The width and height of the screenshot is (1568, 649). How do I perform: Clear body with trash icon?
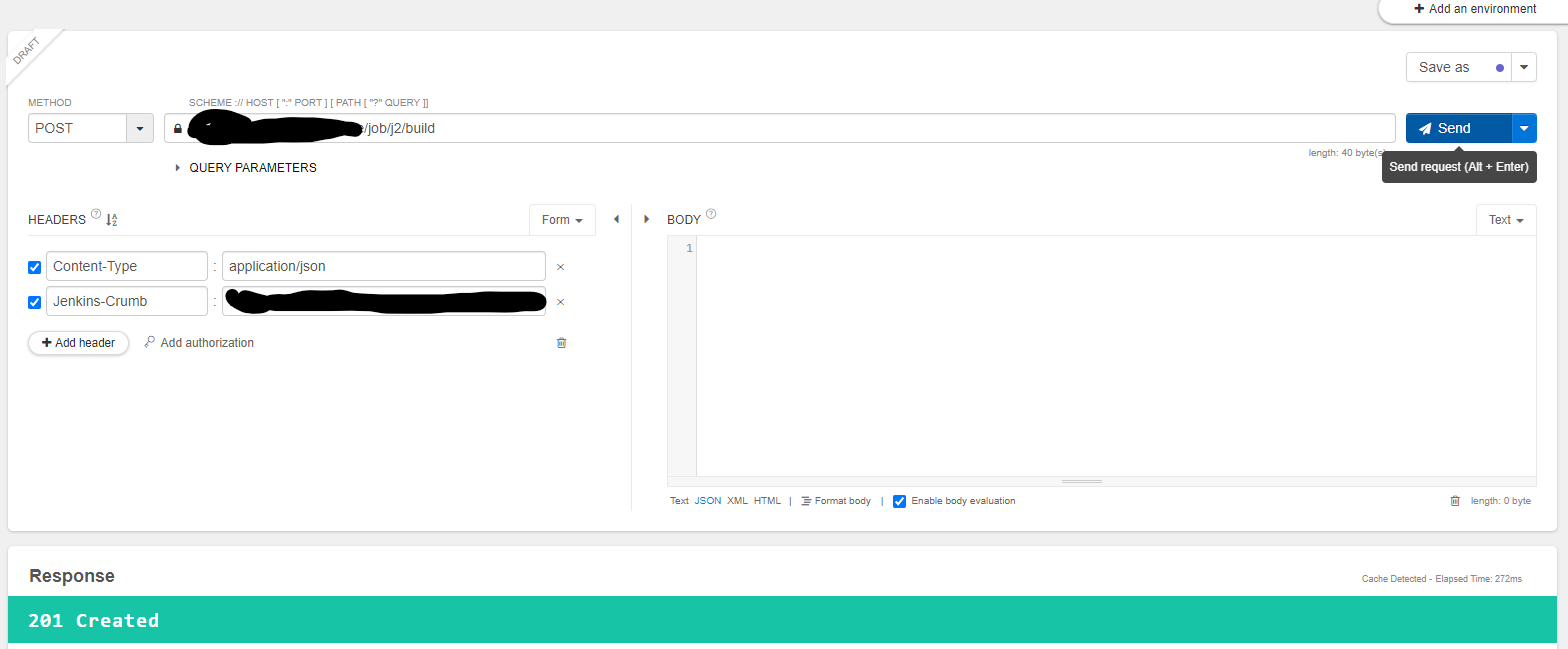(1455, 501)
